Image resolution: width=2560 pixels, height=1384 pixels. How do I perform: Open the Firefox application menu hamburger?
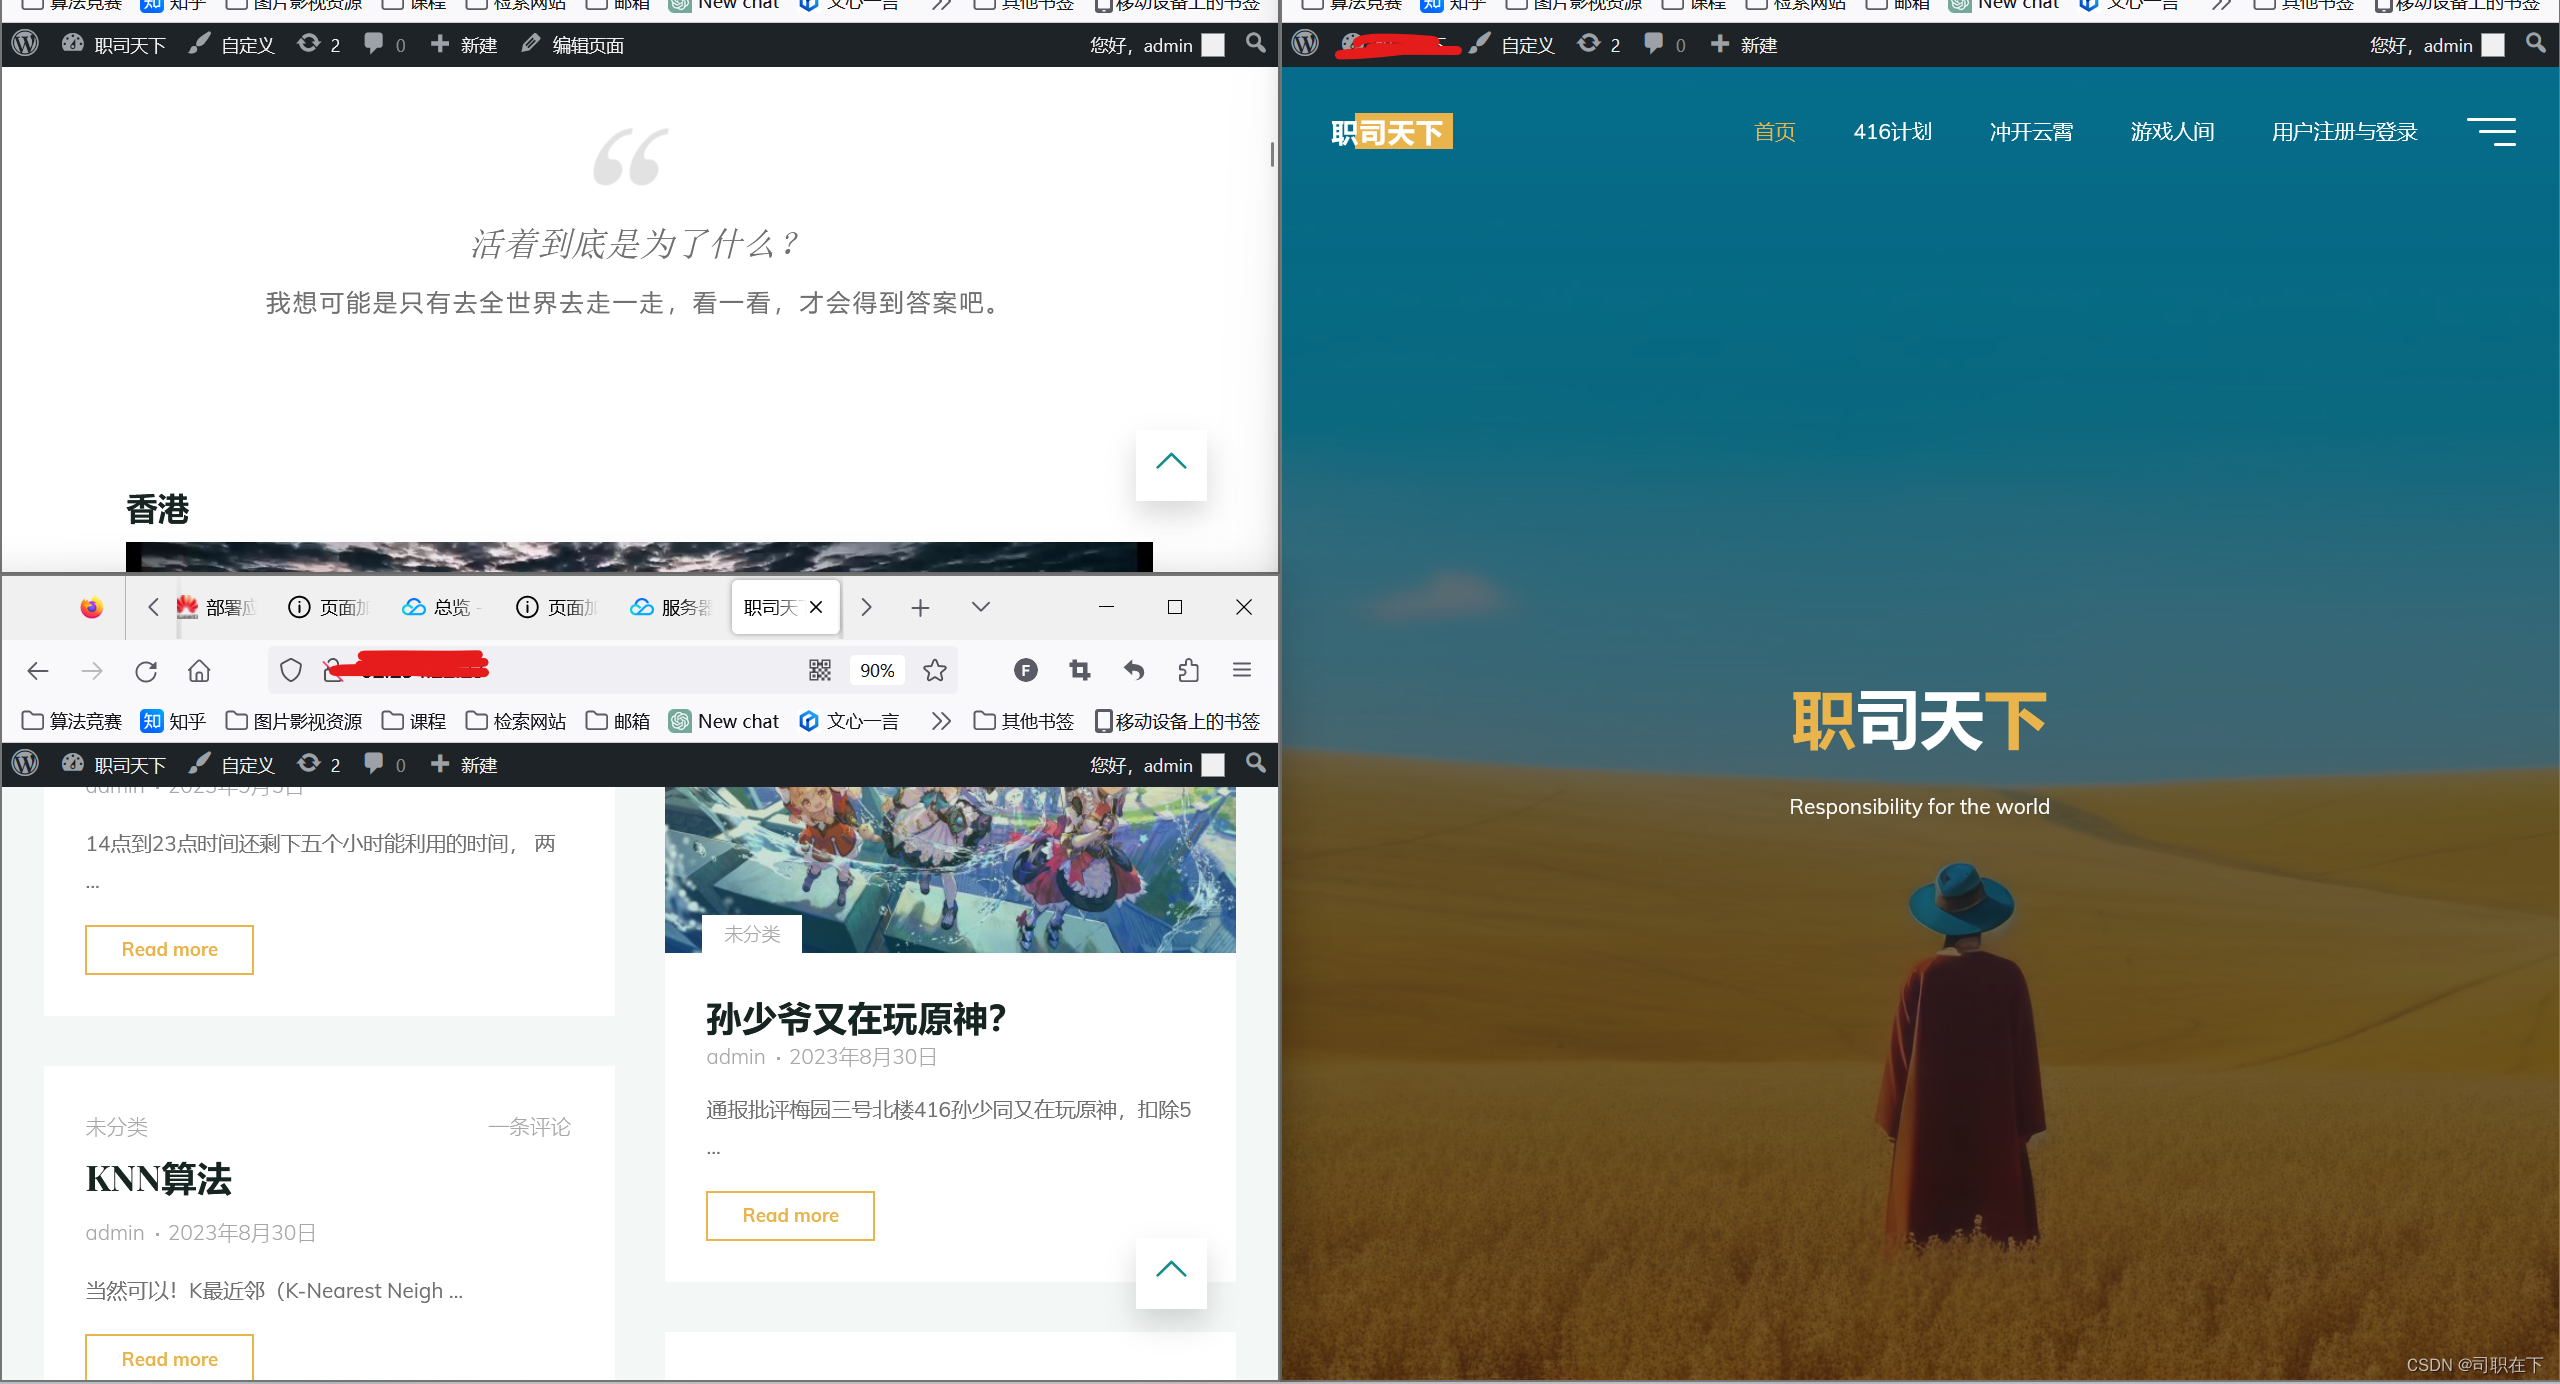pyautogui.click(x=1243, y=670)
